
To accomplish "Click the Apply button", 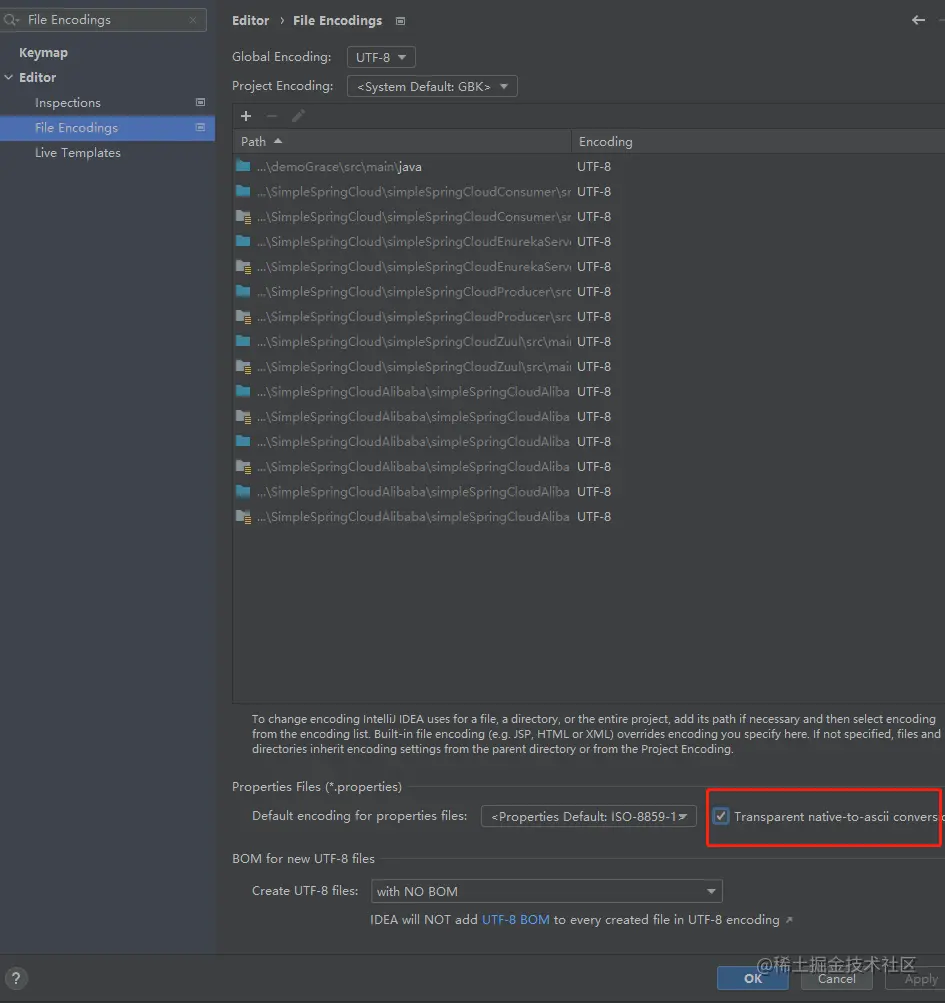I will click(916, 978).
